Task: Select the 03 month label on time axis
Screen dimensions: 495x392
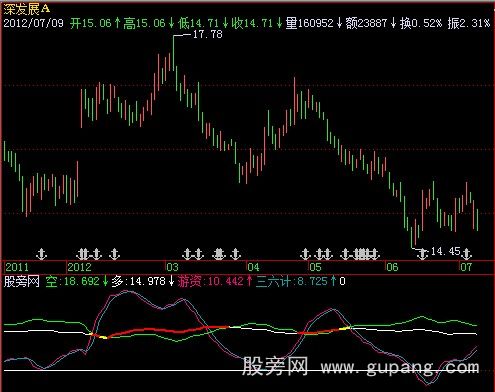Action: [172, 267]
